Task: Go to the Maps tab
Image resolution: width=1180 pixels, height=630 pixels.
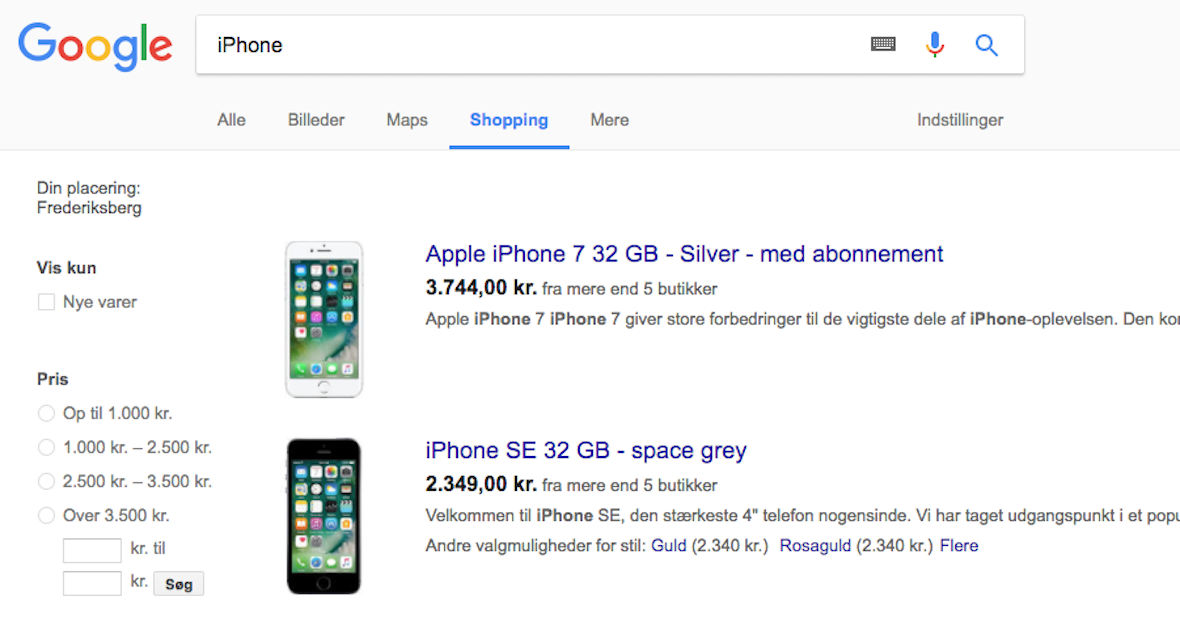Action: [x=407, y=120]
